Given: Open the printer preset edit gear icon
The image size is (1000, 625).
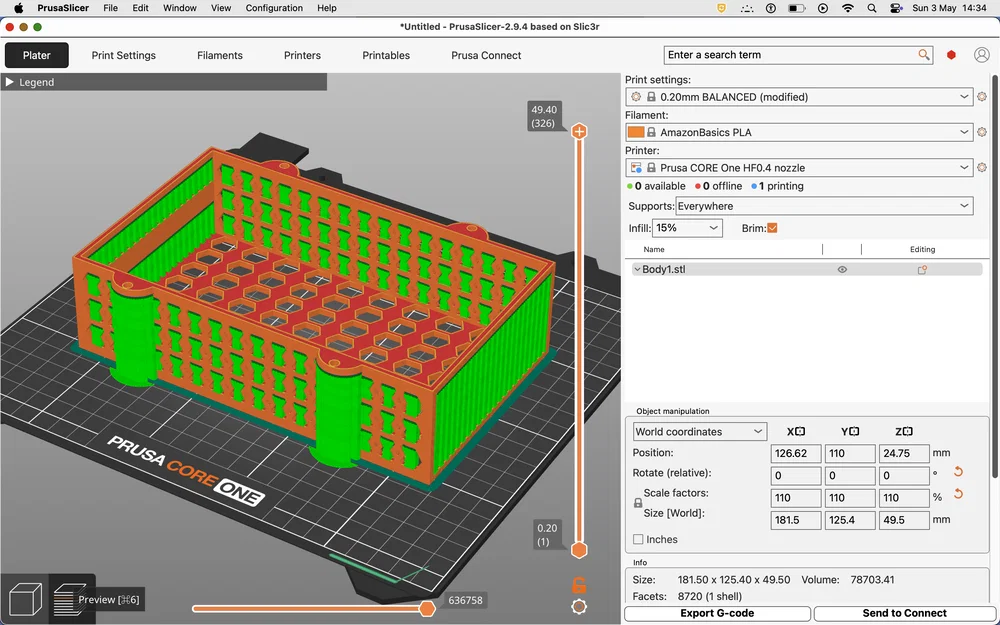Looking at the screenshot, I should tap(982, 168).
